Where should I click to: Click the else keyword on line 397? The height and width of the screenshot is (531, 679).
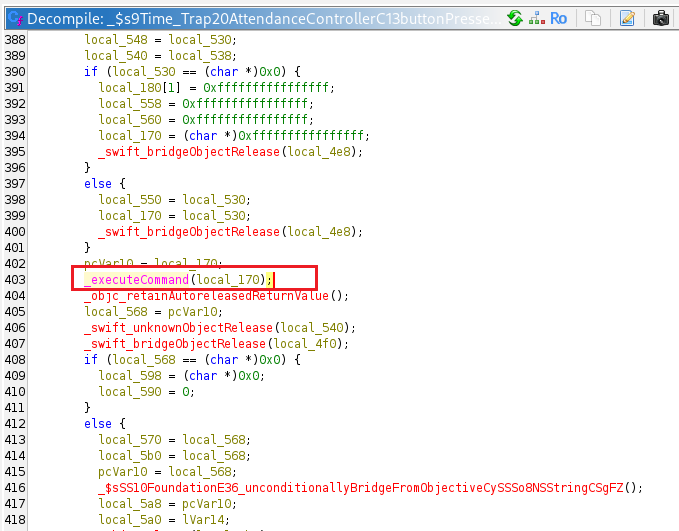pyautogui.click(x=99, y=183)
